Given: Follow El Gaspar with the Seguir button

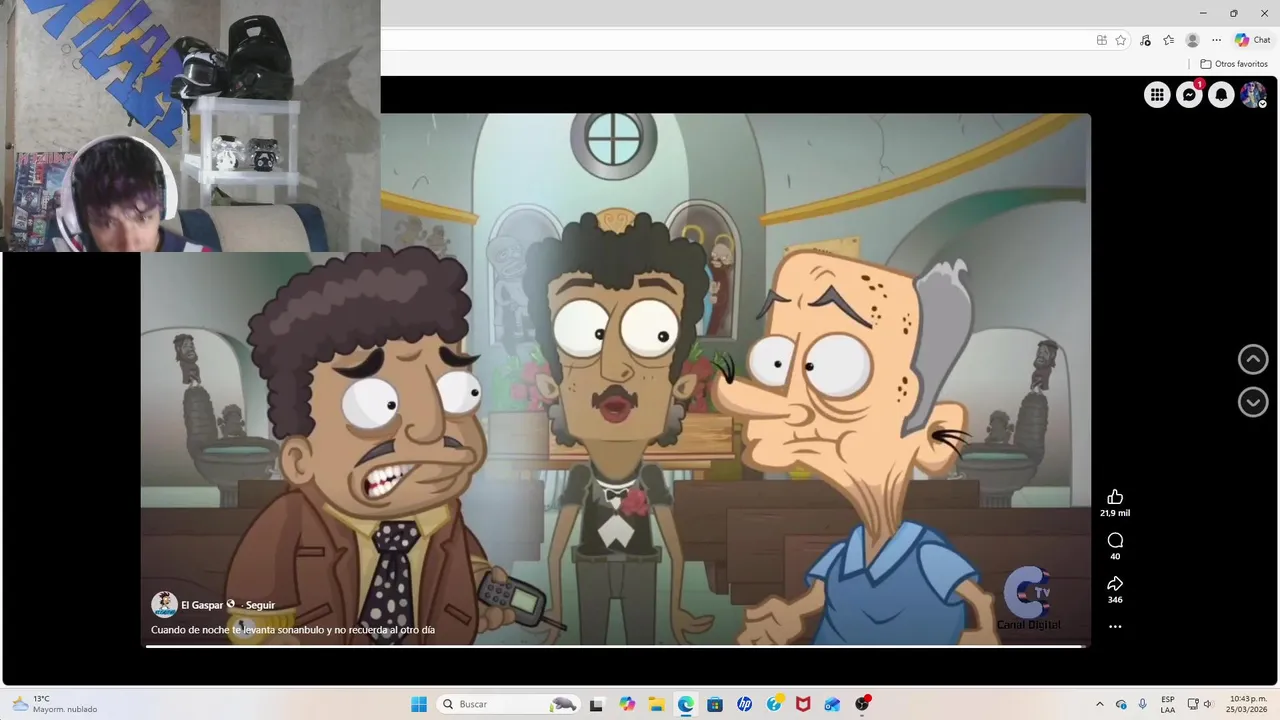Looking at the screenshot, I should coord(260,605).
